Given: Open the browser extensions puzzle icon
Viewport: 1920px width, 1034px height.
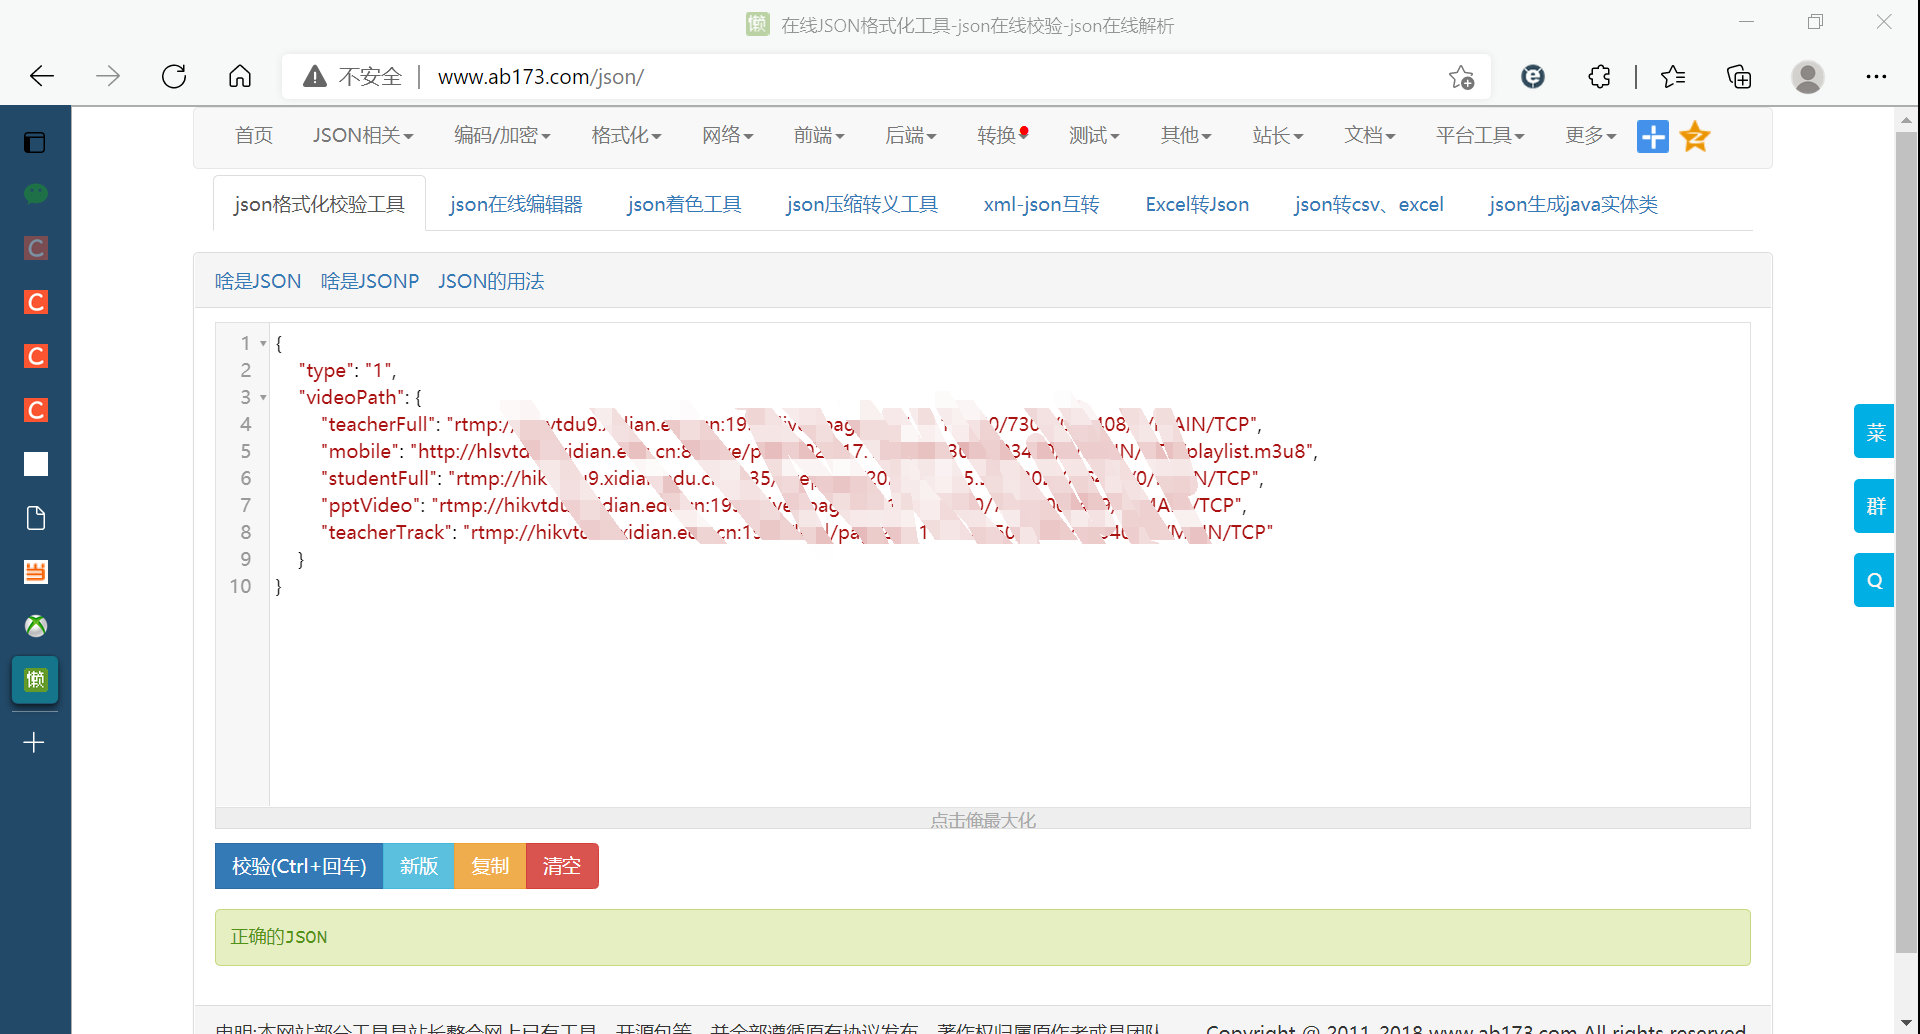Looking at the screenshot, I should tap(1599, 76).
